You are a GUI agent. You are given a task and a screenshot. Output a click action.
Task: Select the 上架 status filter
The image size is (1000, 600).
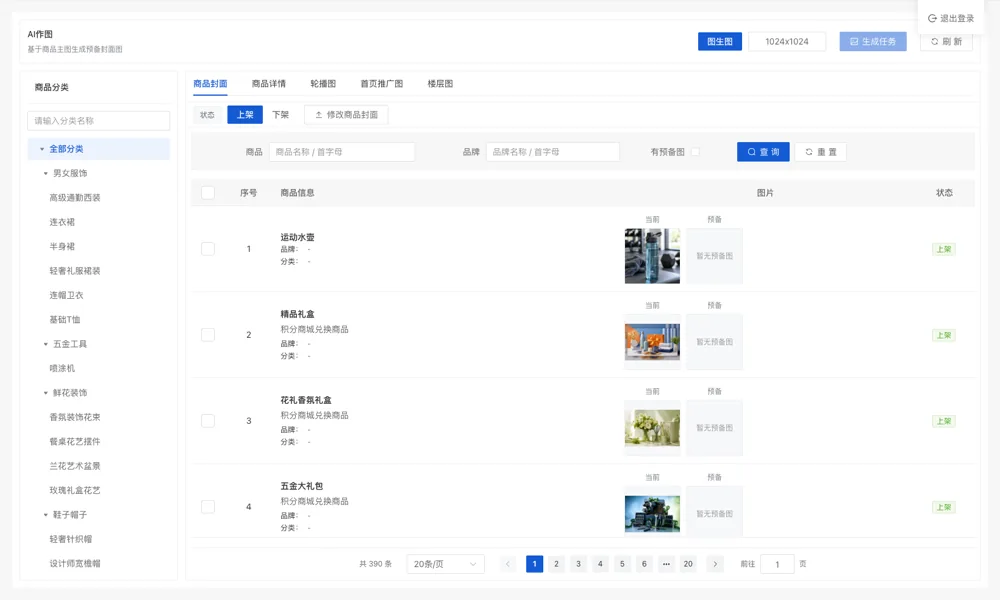(x=245, y=115)
